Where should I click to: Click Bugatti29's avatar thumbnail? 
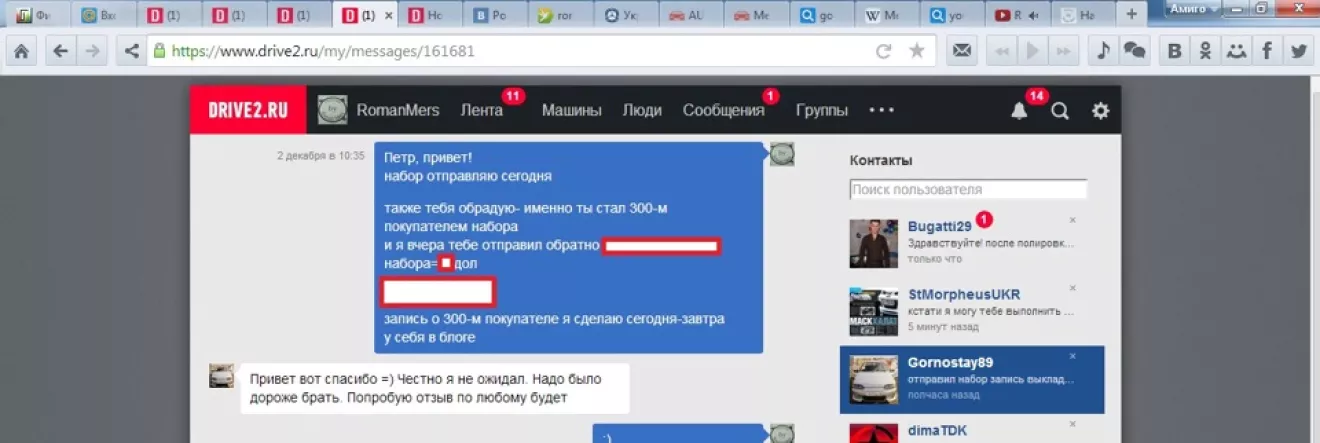pos(874,243)
